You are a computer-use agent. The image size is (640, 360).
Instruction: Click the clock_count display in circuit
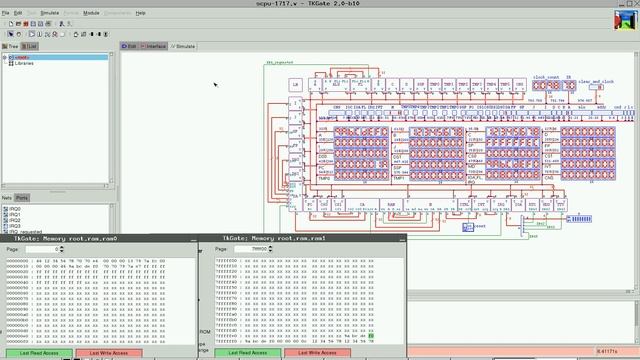pos(546,86)
